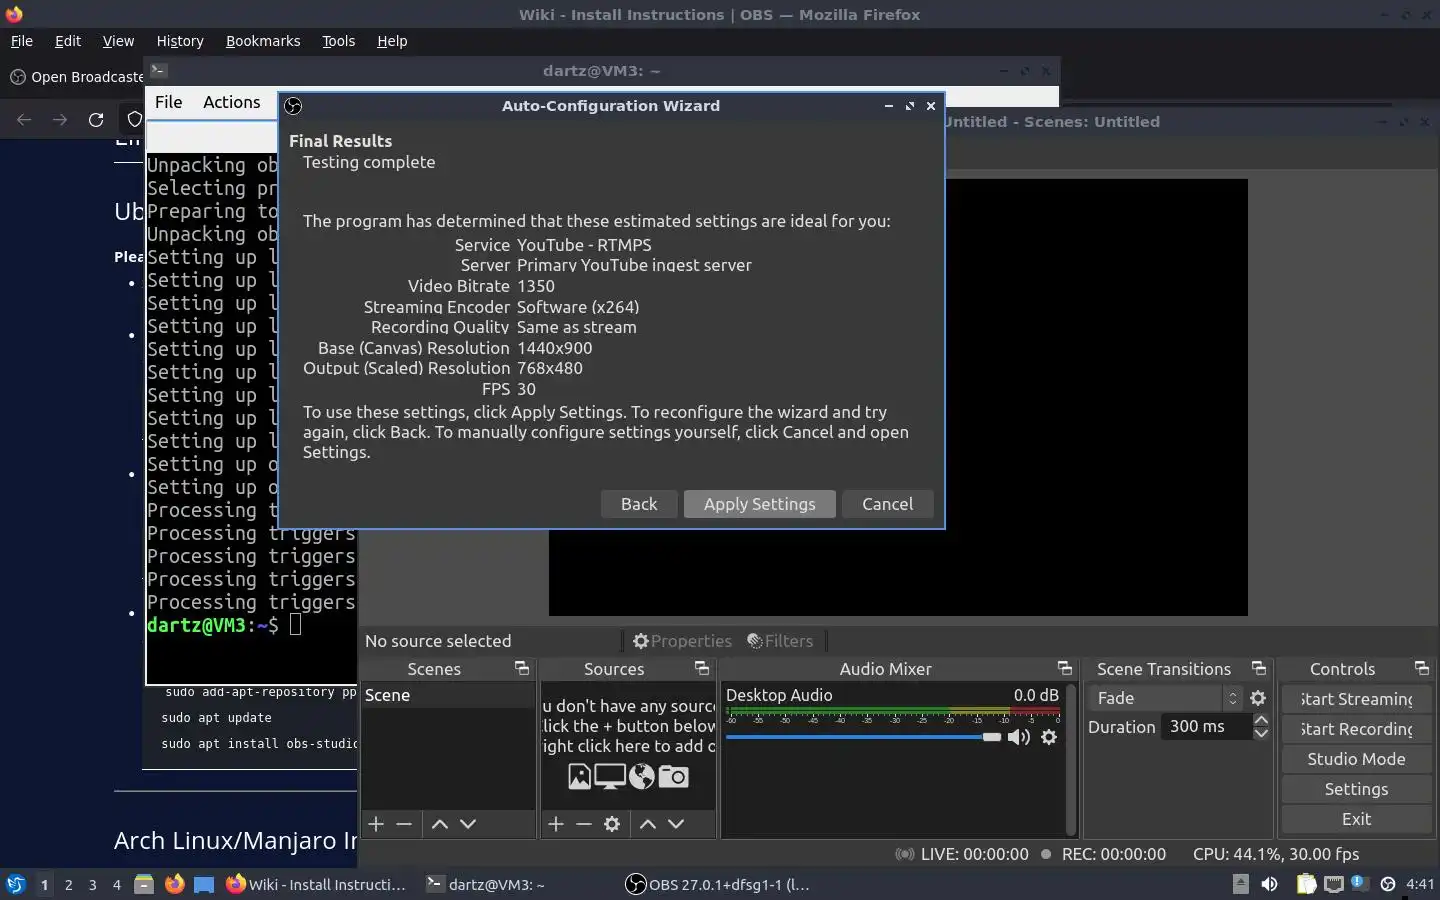Switch to workspace 1 in the taskbar
Viewport: 1440px width, 900px height.
click(x=44, y=884)
